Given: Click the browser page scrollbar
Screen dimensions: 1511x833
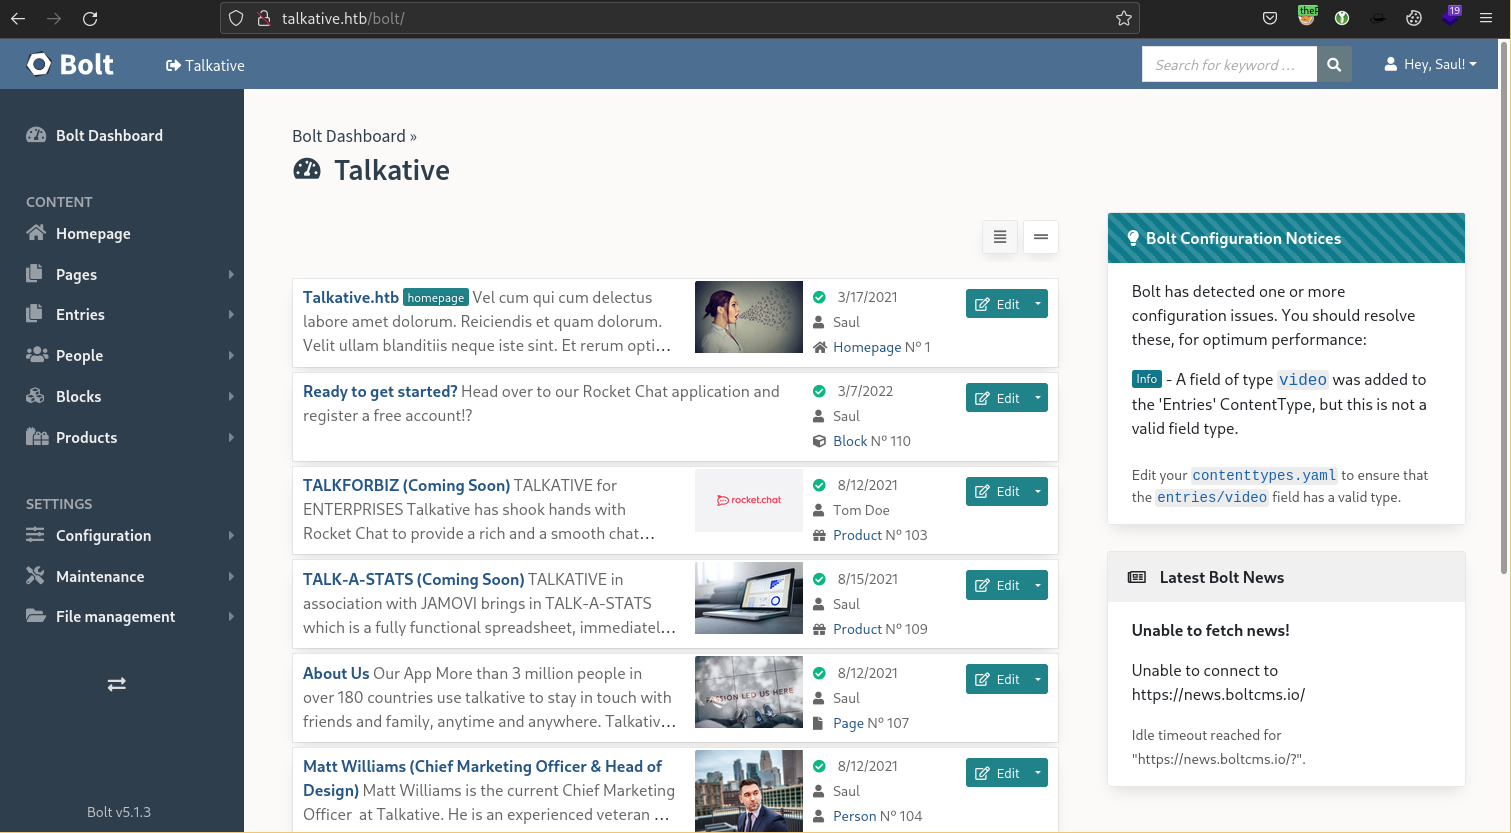Looking at the screenshot, I should pyautogui.click(x=1504, y=300).
